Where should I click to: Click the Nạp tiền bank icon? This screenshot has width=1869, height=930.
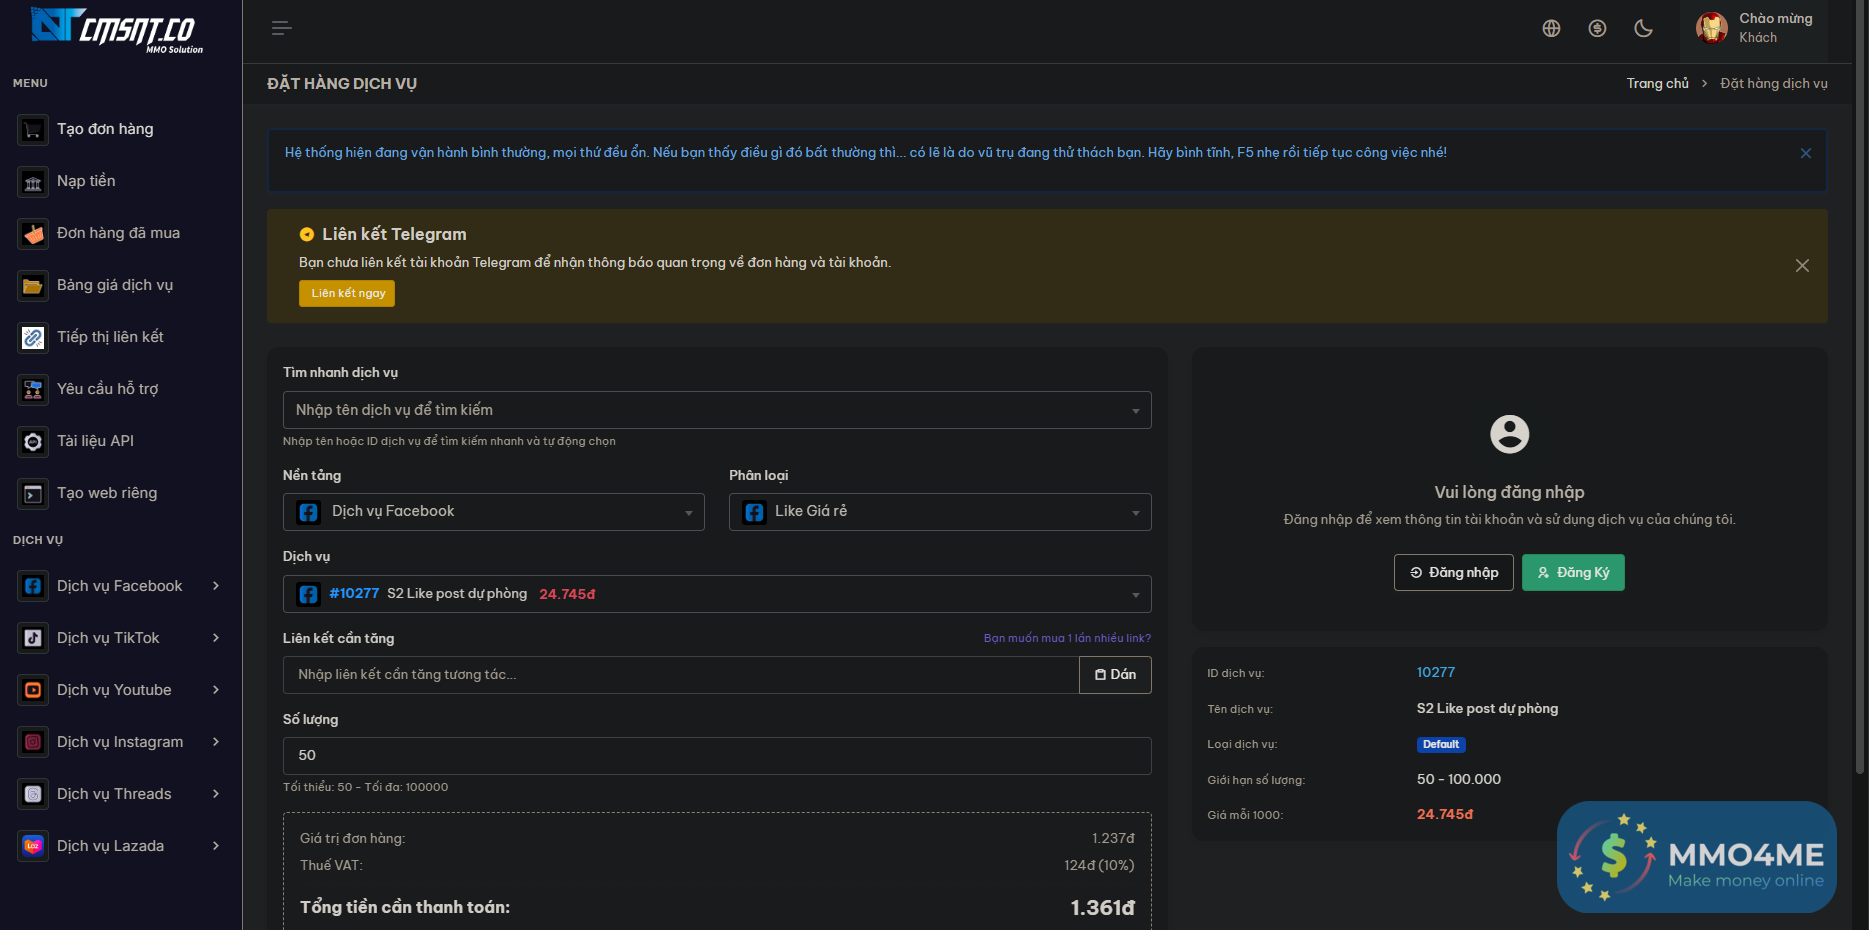pos(33,181)
